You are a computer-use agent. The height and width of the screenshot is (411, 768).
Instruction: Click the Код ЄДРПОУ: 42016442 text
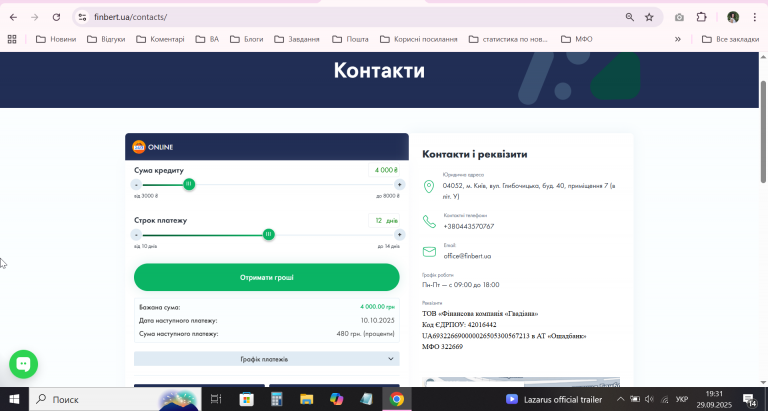(x=459, y=325)
